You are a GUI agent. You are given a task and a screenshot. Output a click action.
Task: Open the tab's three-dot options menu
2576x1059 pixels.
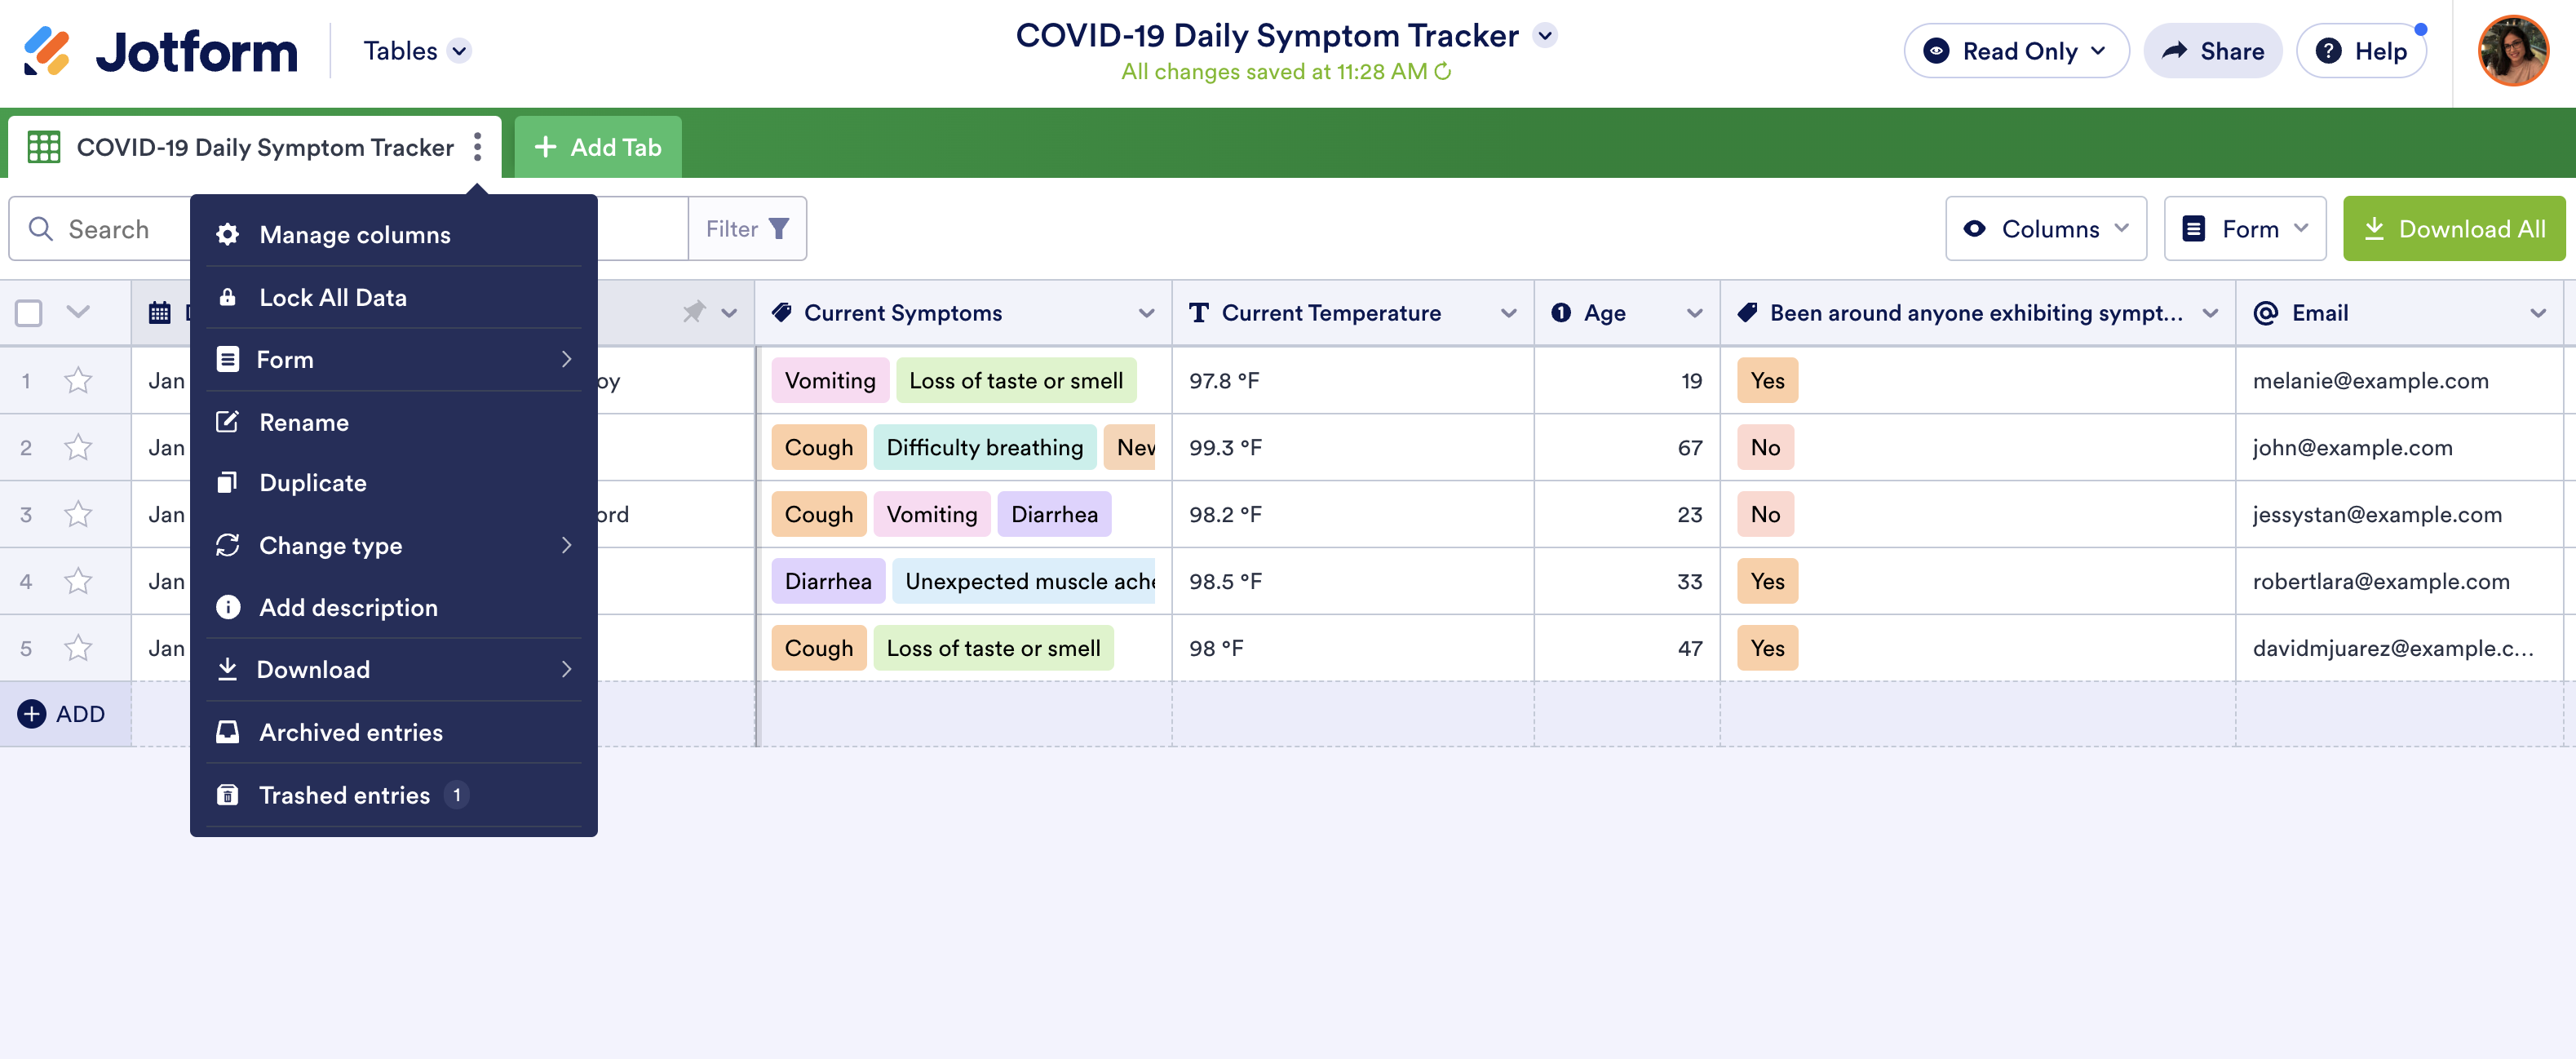point(478,147)
